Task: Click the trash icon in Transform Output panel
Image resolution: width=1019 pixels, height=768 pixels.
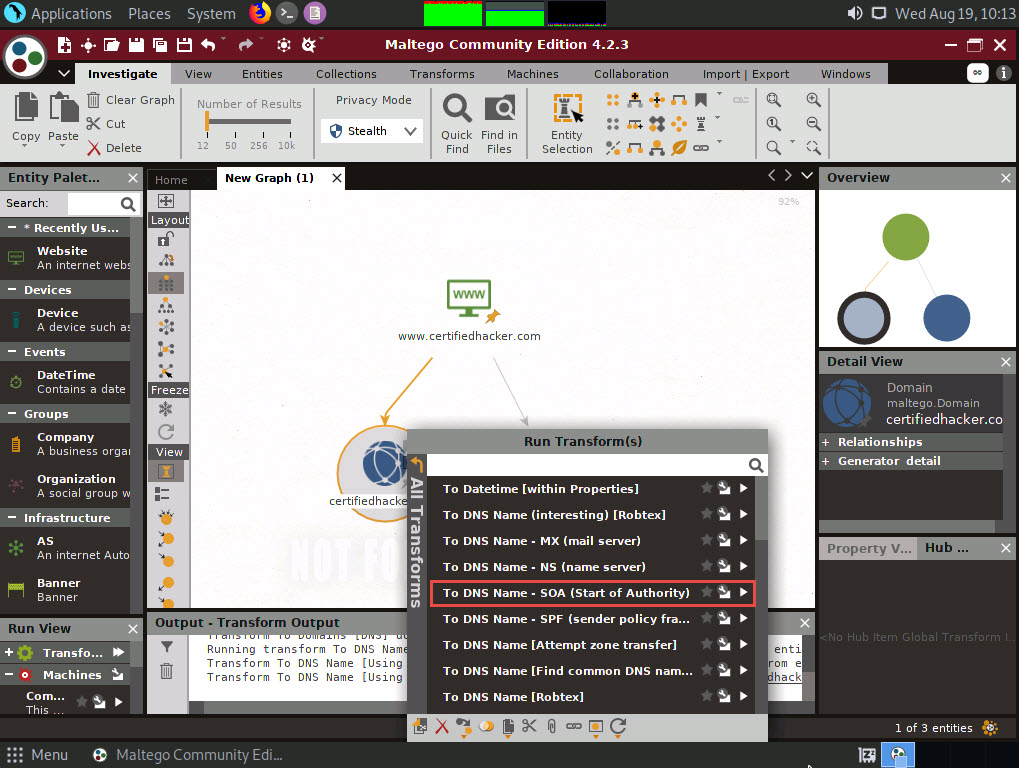Action: 166,671
